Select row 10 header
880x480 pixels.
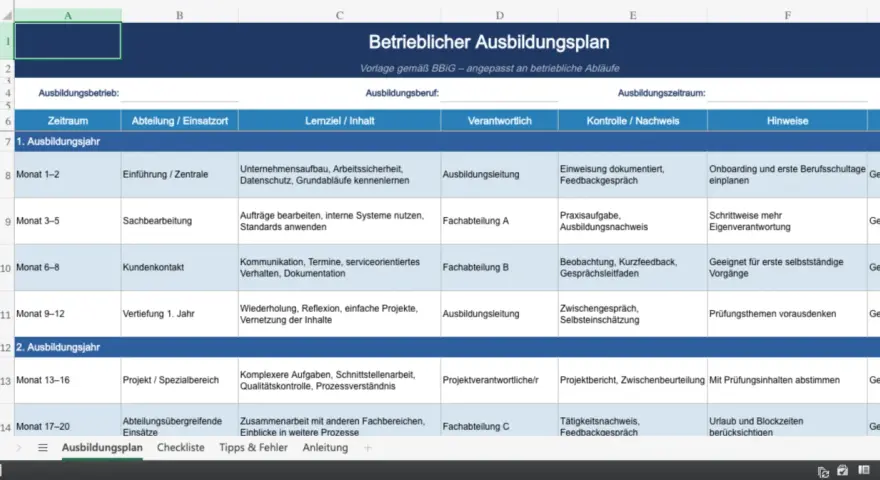pos(7,268)
